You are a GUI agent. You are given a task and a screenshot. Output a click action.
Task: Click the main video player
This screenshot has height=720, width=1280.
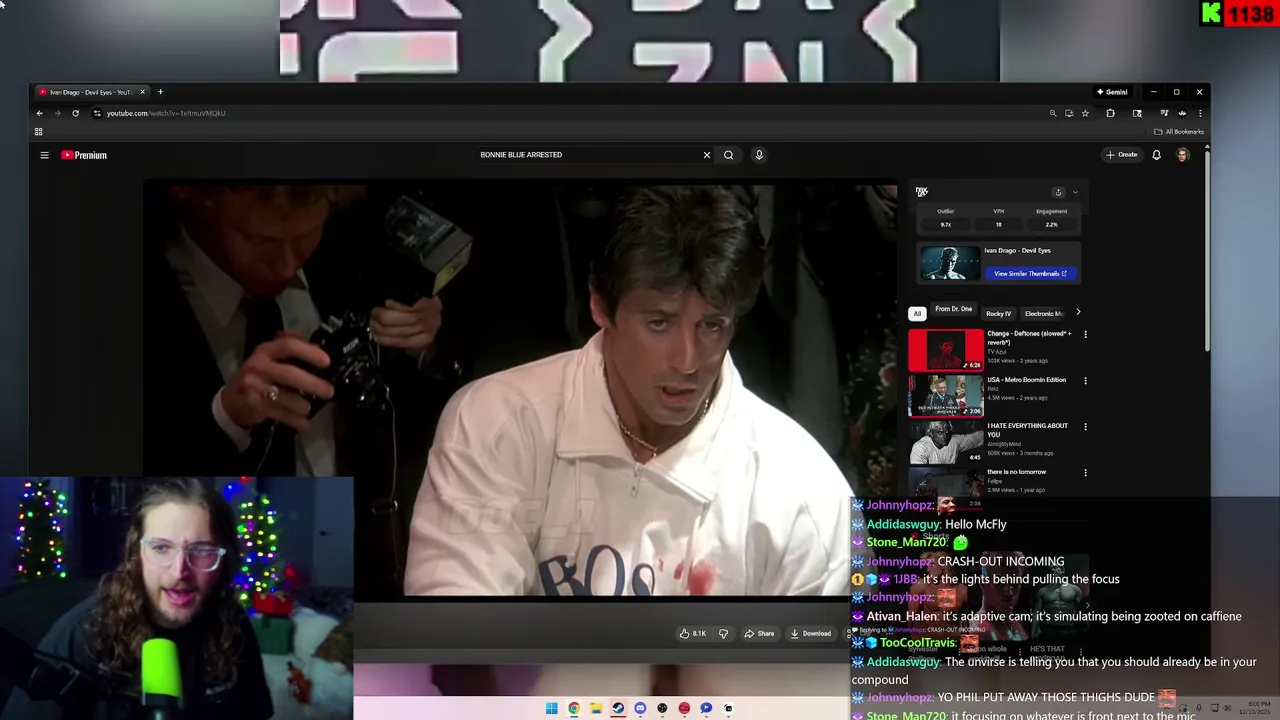coord(520,390)
